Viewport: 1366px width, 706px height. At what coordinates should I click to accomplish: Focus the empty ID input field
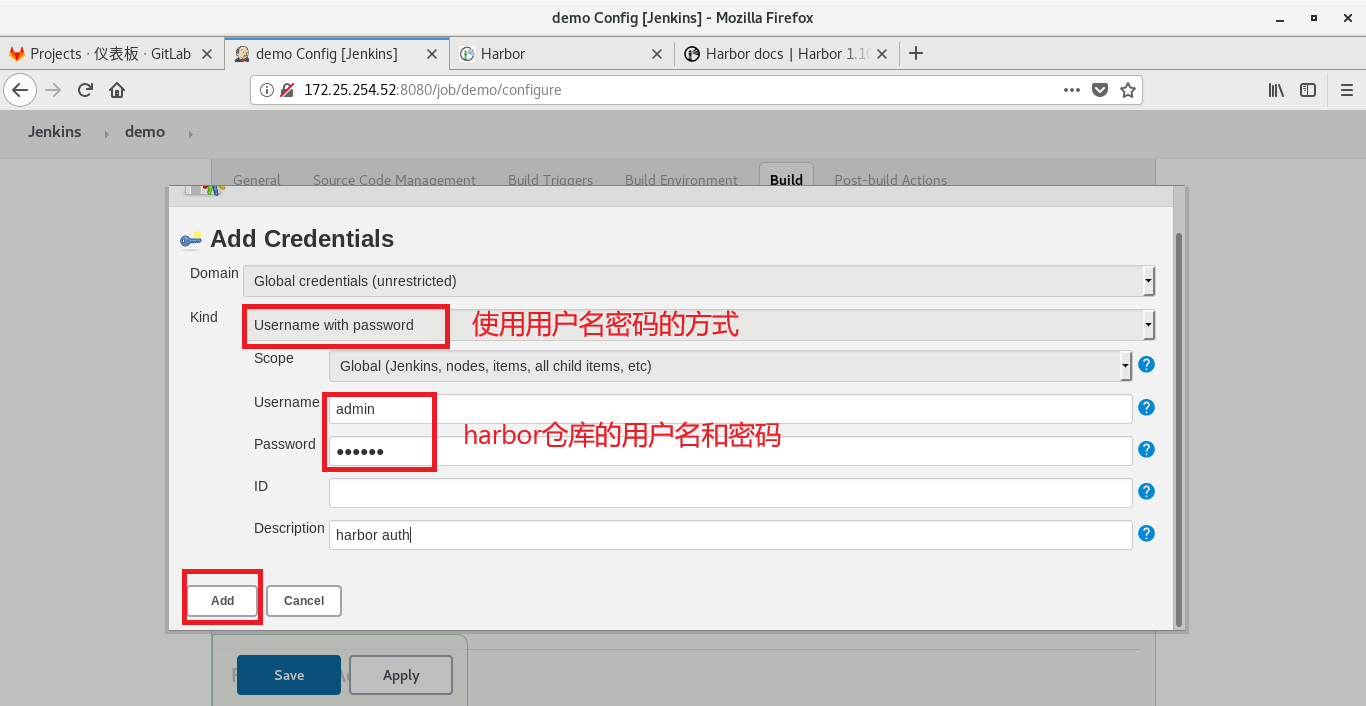click(730, 493)
